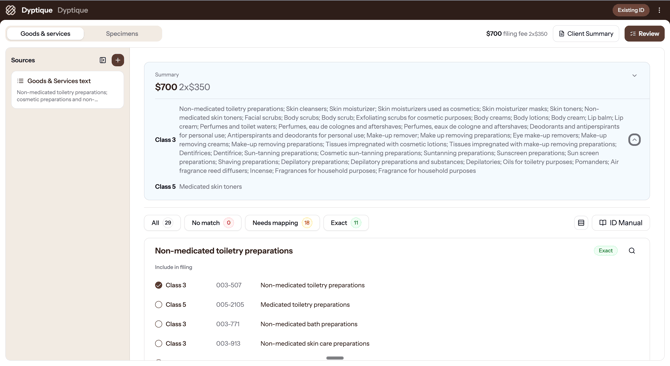Collapse the Summary panel chevron
Viewport: 670px width, 366px height.
(x=635, y=76)
